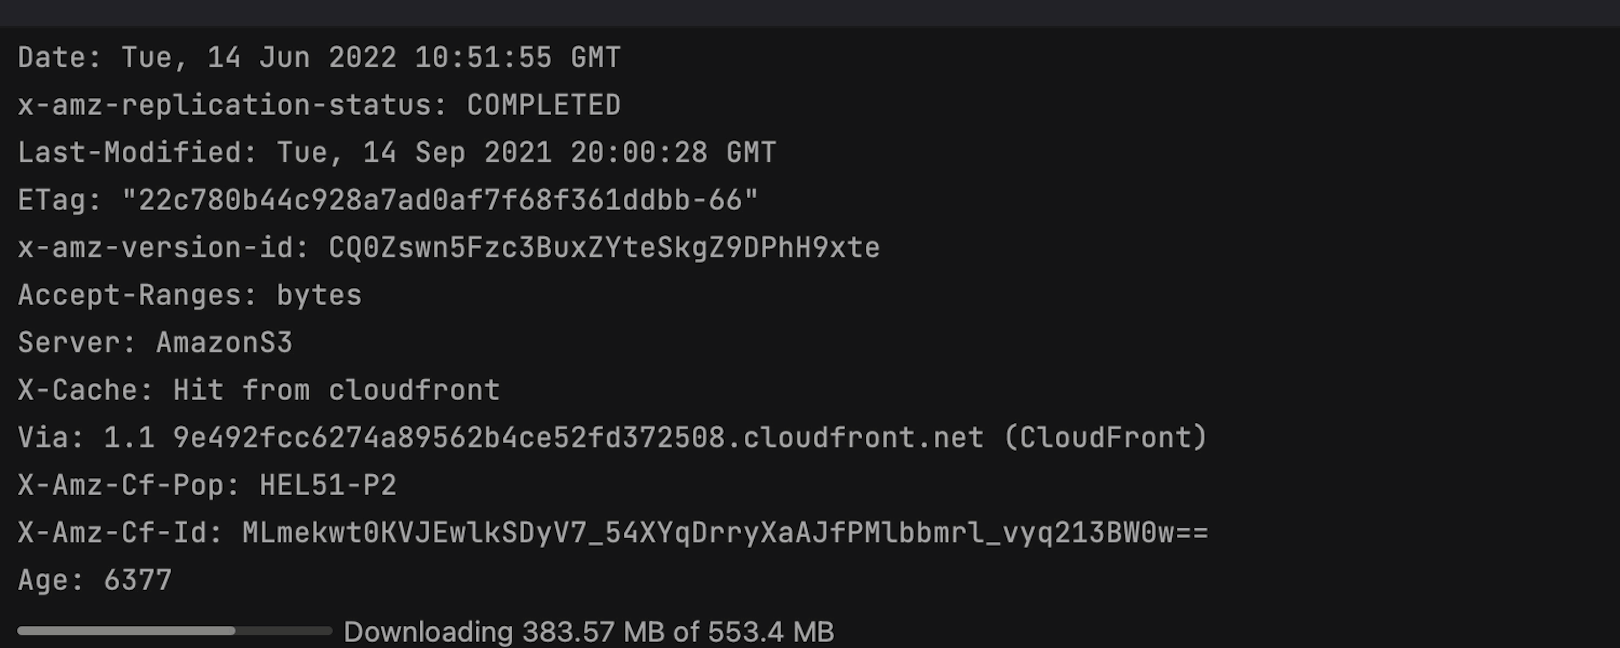Click the Age value 6377
The width and height of the screenshot is (1620, 648).
138,580
